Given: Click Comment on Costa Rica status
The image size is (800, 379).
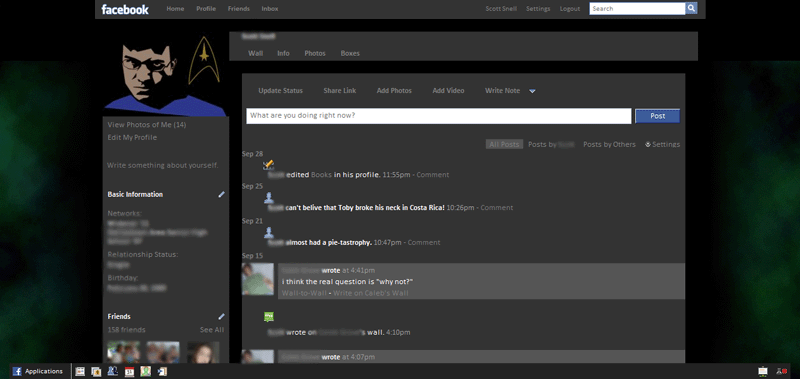Looking at the screenshot, I should [497, 208].
